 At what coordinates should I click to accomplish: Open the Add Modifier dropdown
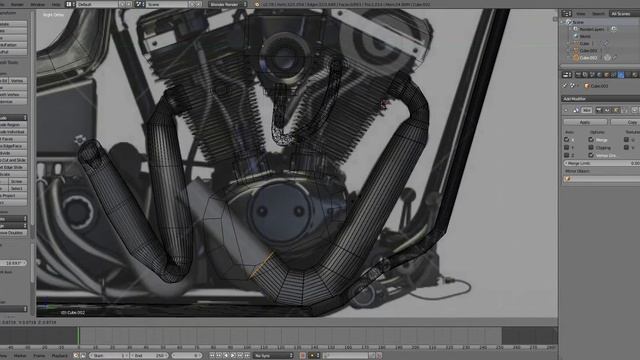[x=601, y=99]
